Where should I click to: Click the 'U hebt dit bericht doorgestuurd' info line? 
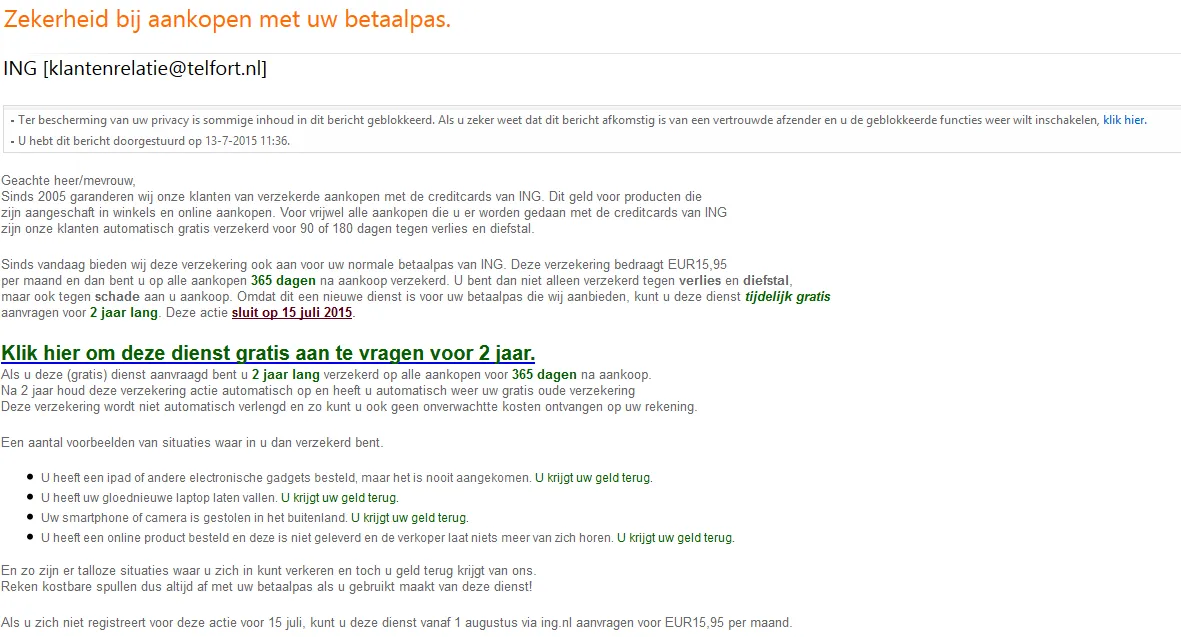(x=150, y=141)
